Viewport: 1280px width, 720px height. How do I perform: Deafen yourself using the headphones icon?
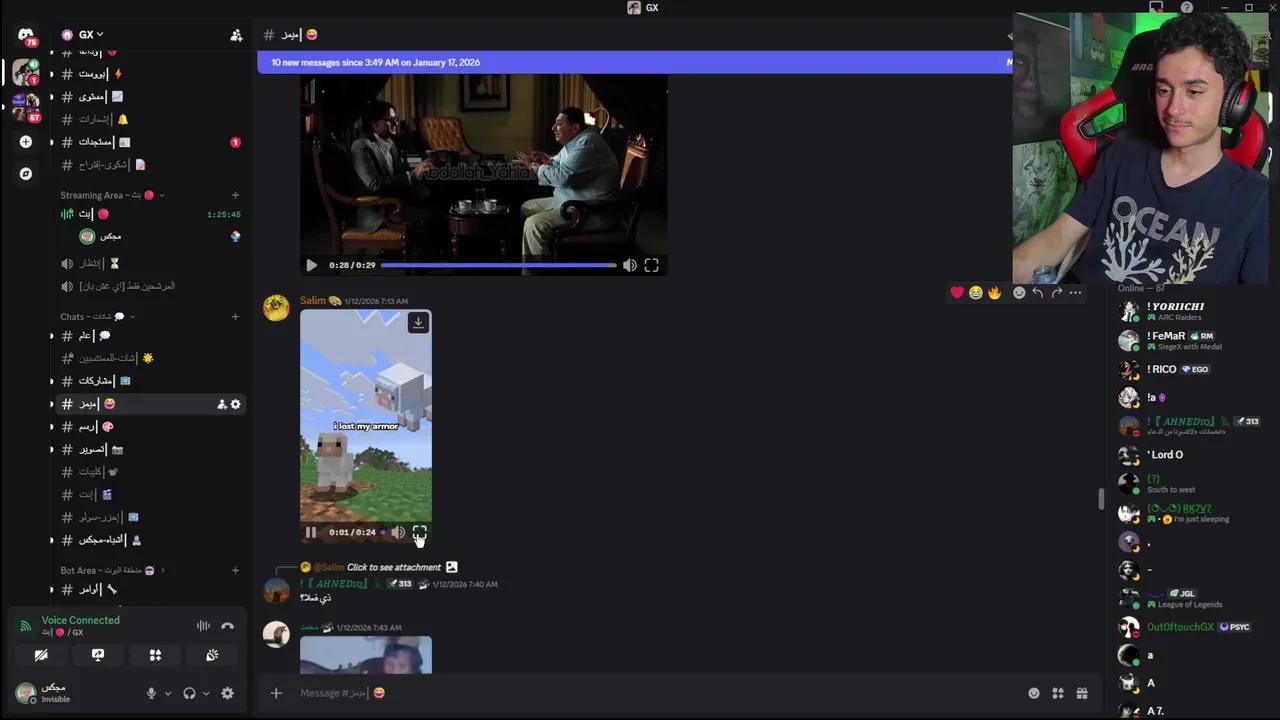point(189,693)
